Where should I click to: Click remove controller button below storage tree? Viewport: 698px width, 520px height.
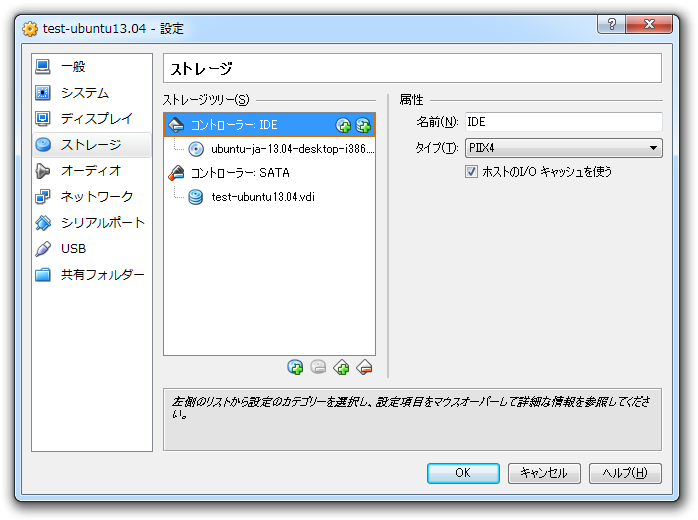pyautogui.click(x=365, y=367)
